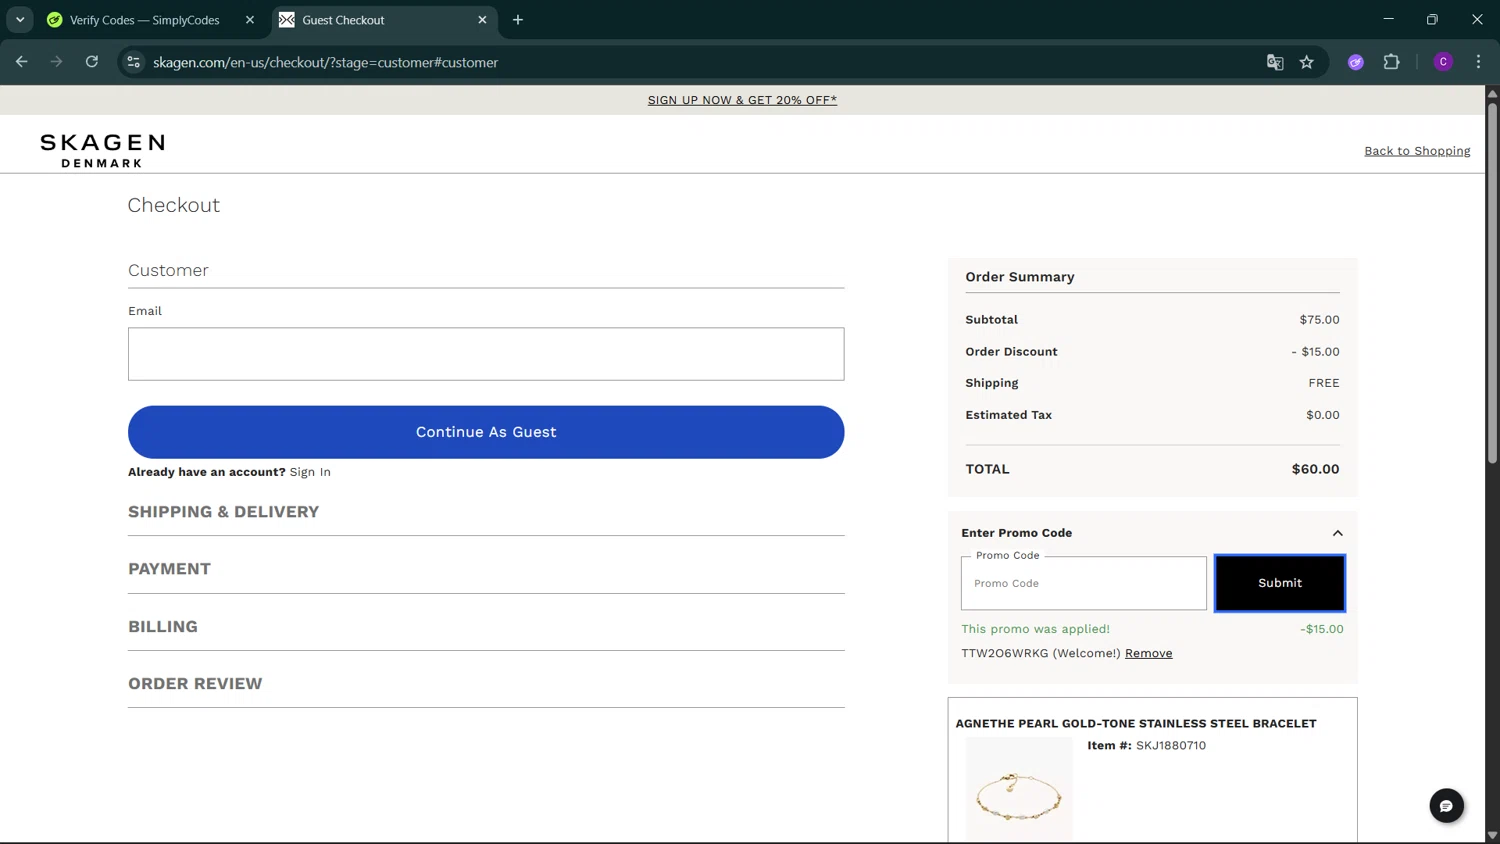
Task: Click Sign Up Now & Get 20% Off banner
Action: pos(742,100)
